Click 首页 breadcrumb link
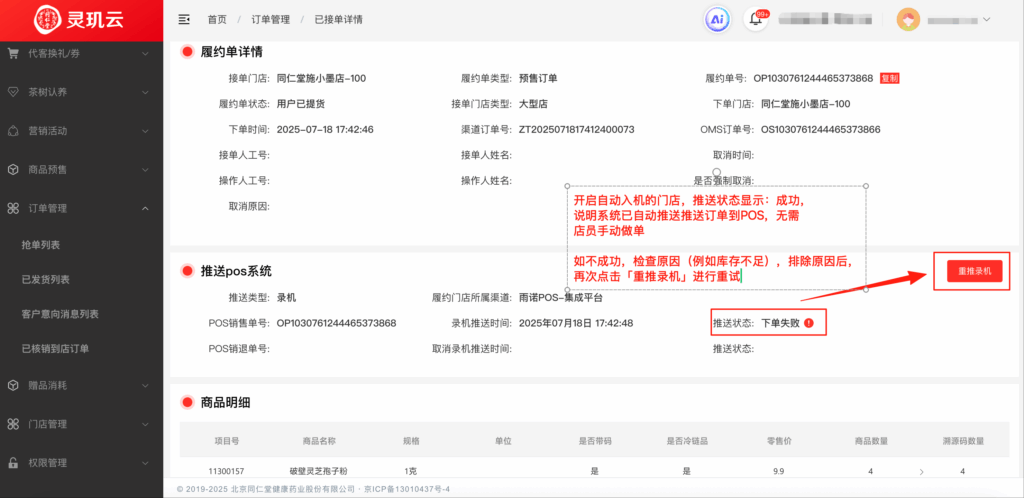The image size is (1024, 498). pos(217,19)
